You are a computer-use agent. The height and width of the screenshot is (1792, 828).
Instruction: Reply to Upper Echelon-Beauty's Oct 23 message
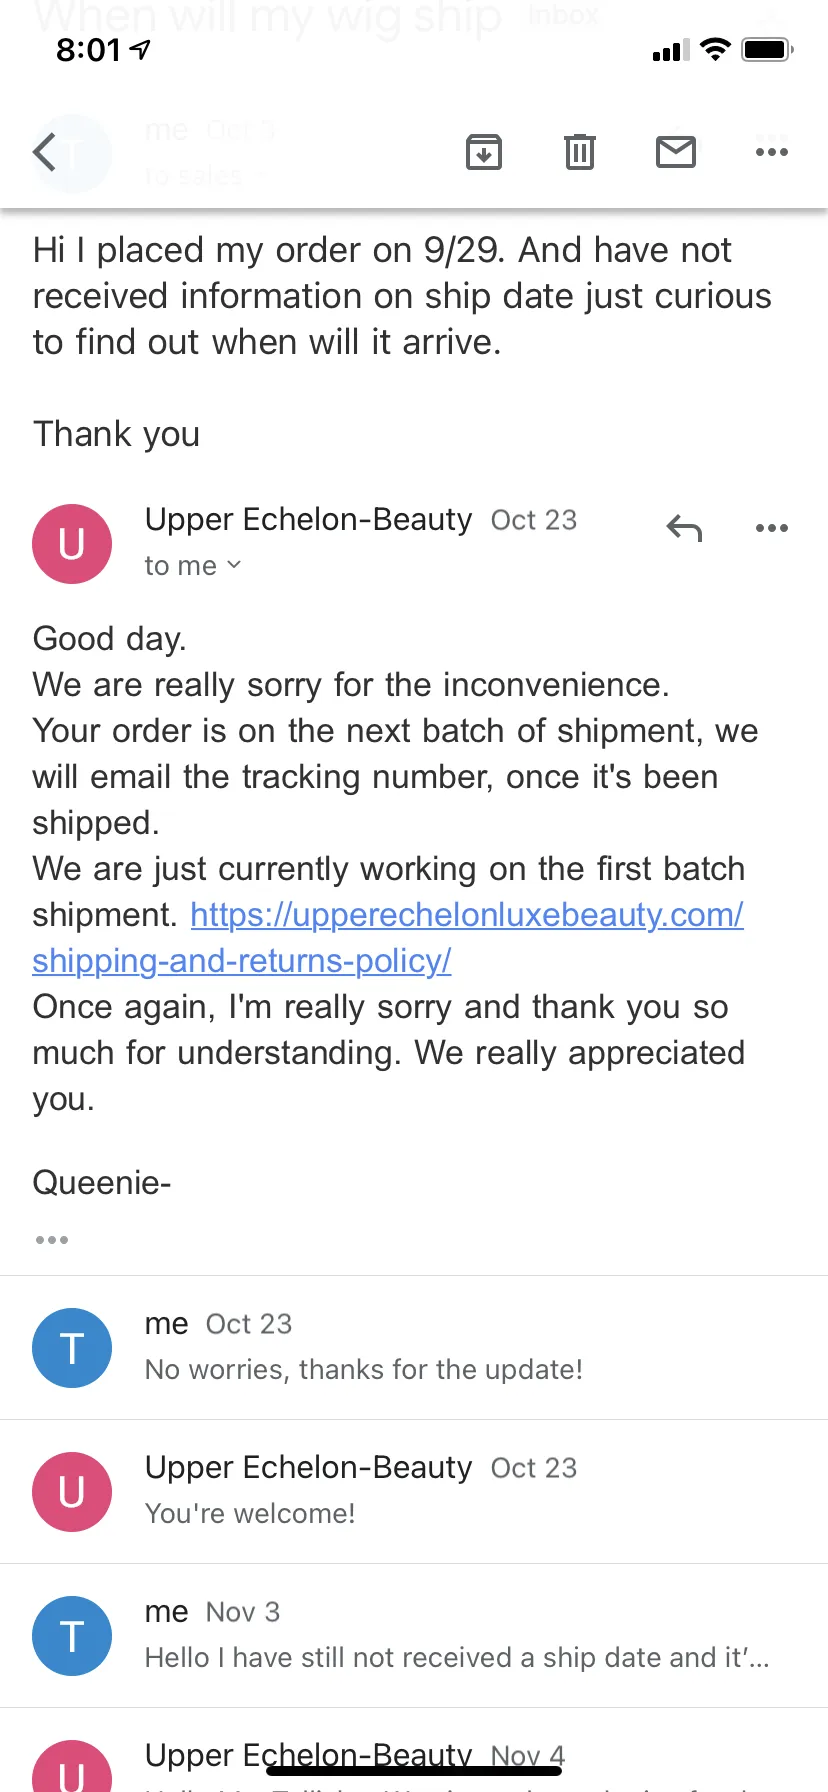(685, 528)
